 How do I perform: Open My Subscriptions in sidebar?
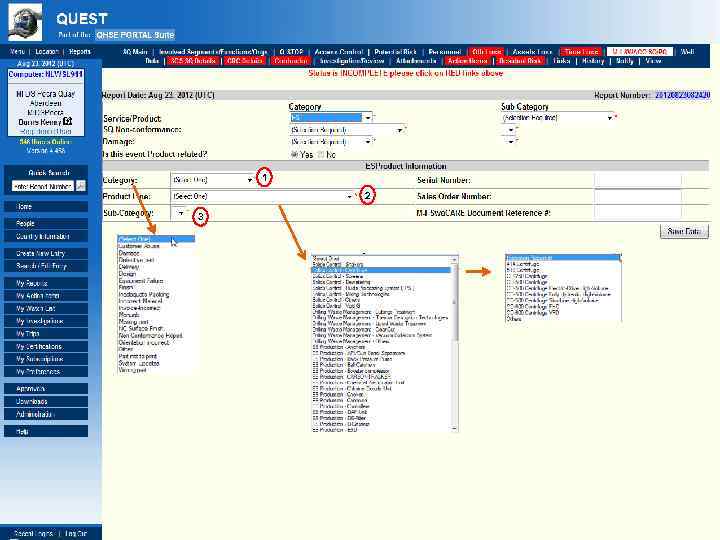(x=46, y=359)
